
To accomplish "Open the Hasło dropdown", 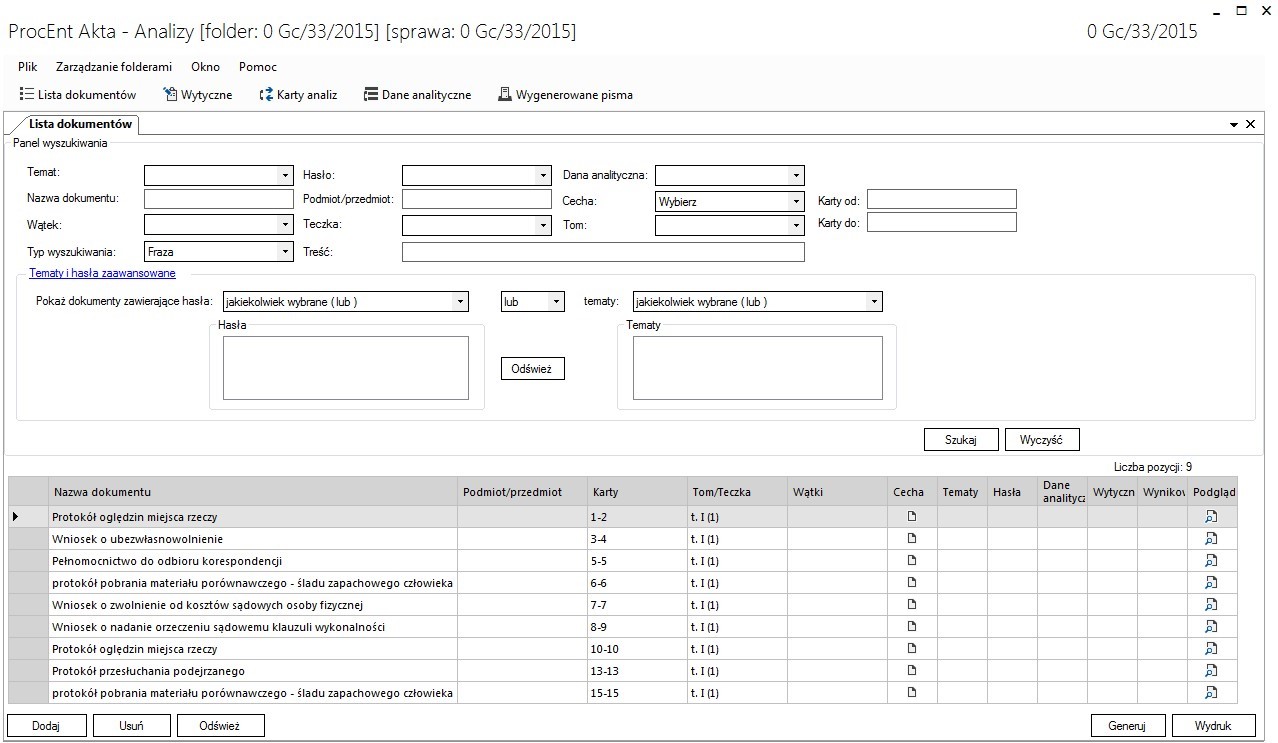I will [x=544, y=176].
